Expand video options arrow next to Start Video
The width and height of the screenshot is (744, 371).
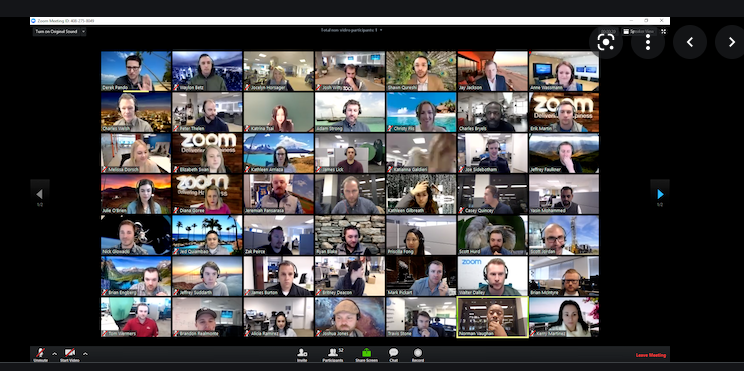[x=85, y=353]
